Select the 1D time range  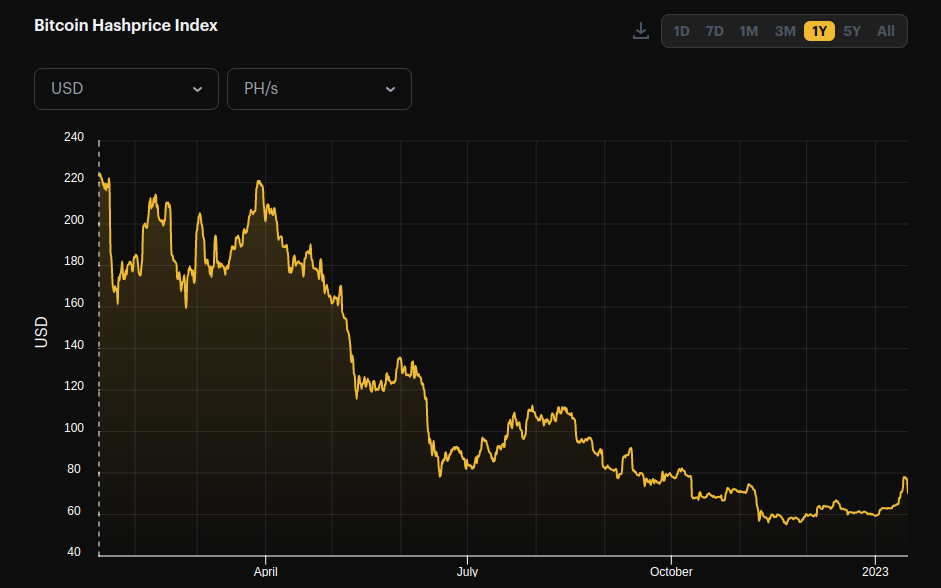(681, 31)
